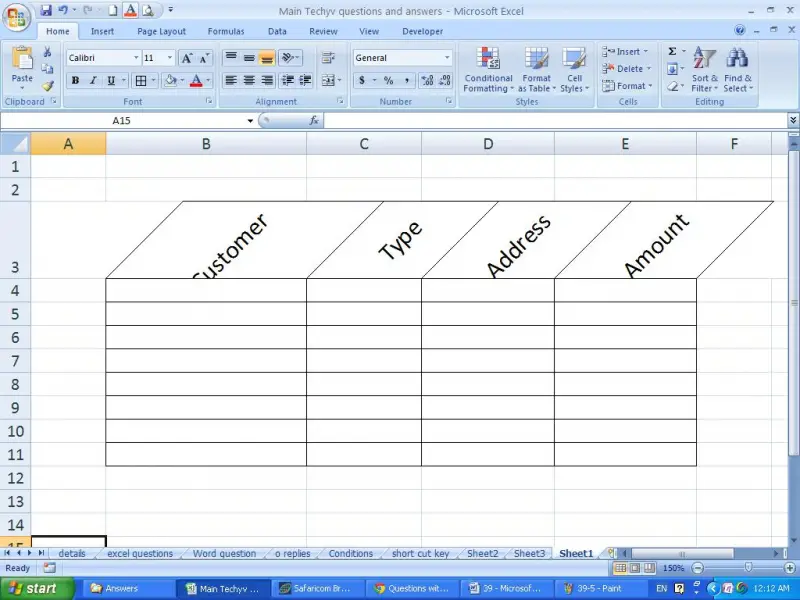The width and height of the screenshot is (800, 600).
Task: Toggle Underline formatting
Action: (x=110, y=81)
